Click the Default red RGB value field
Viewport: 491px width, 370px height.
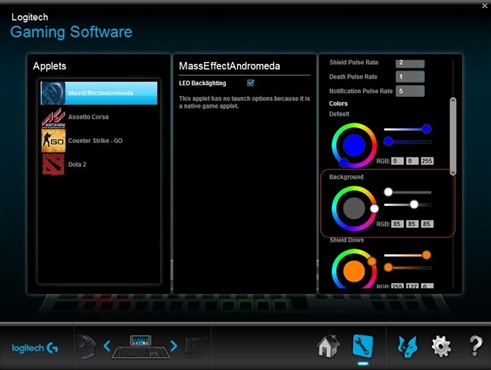coord(397,161)
